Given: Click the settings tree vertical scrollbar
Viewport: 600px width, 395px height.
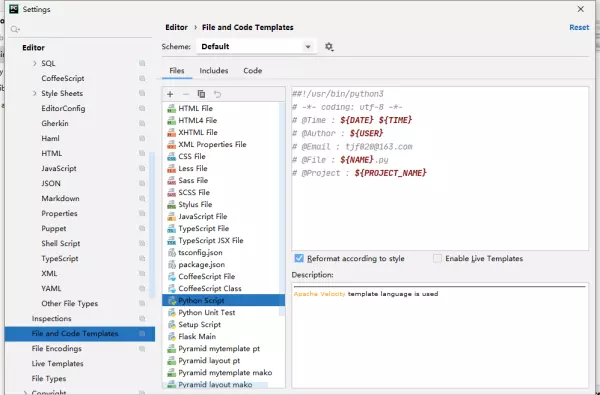Looking at the screenshot, I should [152, 225].
